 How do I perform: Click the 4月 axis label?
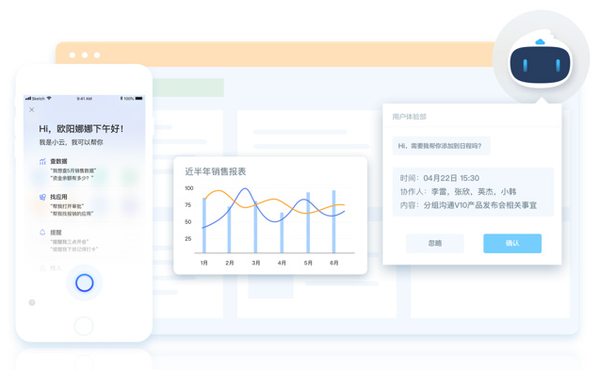(x=282, y=263)
